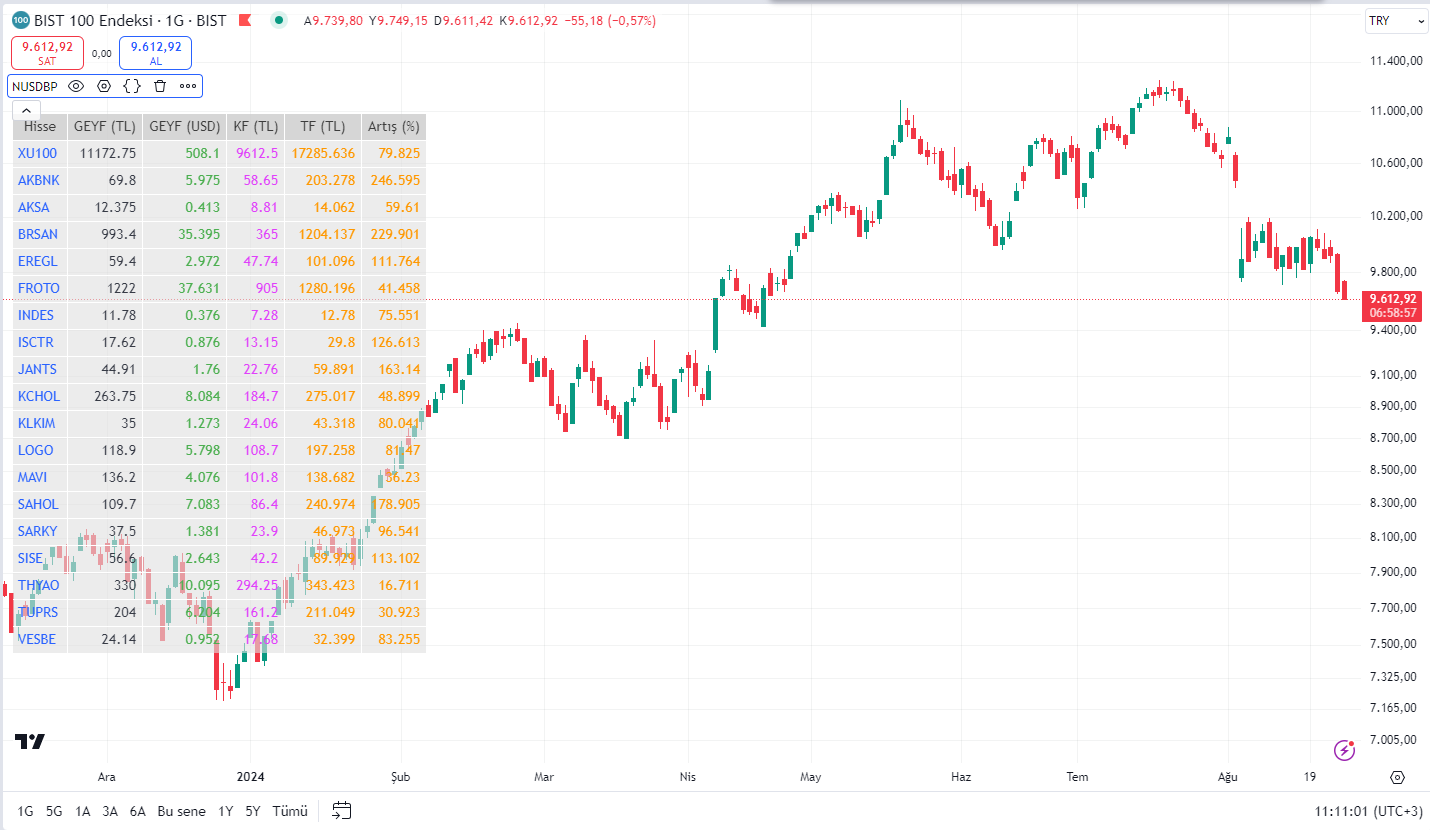This screenshot has width=1430, height=830.
Task: Select the Bu sene time range
Action: [x=181, y=811]
